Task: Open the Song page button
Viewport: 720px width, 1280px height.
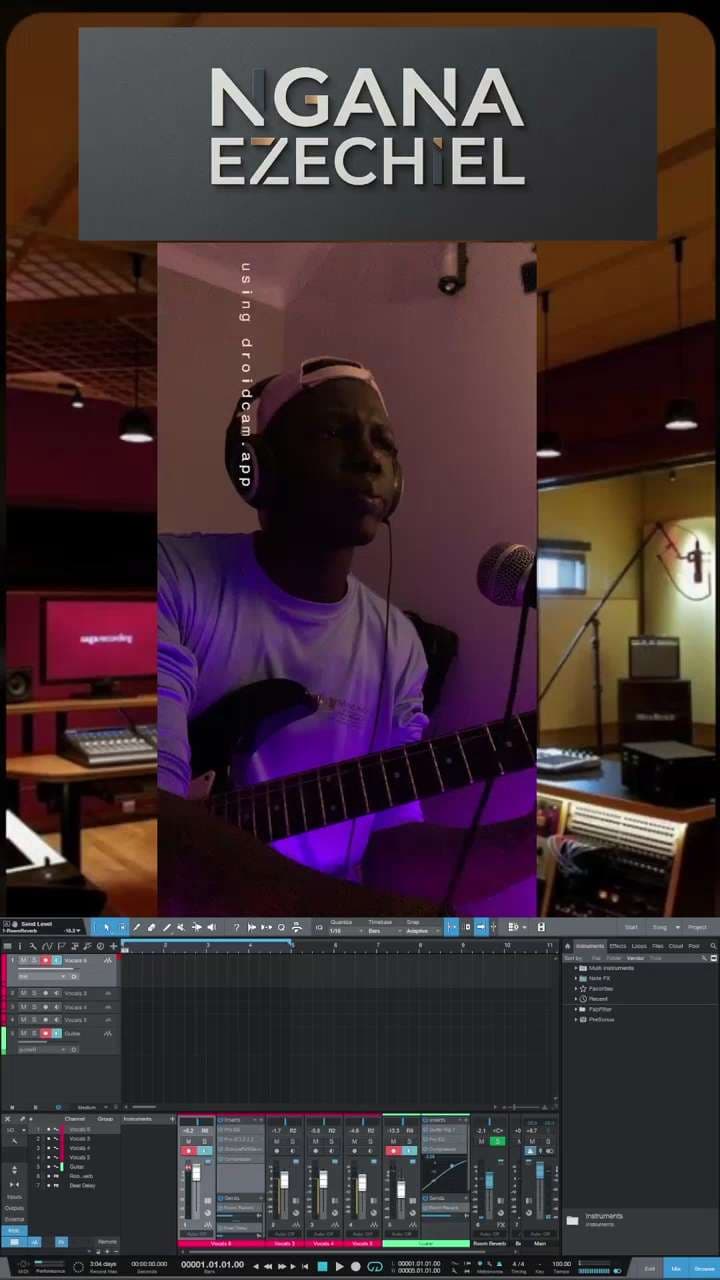Action: tap(659, 927)
